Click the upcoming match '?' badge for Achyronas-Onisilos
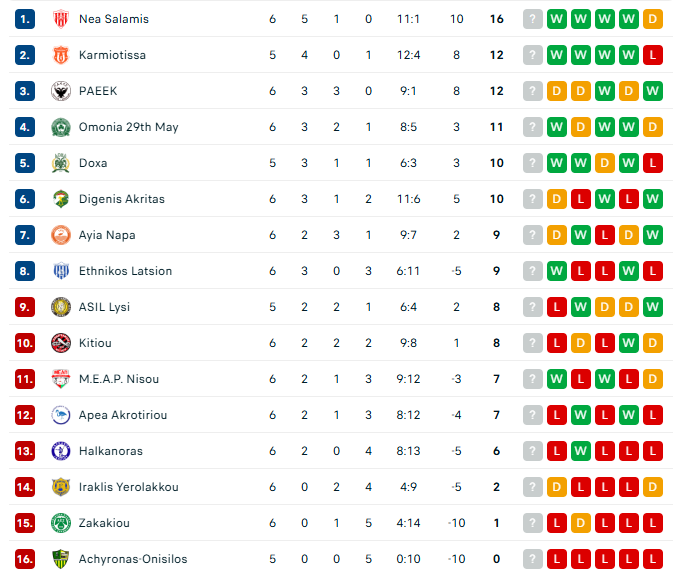Viewport: 679px width, 576px height. (533, 559)
